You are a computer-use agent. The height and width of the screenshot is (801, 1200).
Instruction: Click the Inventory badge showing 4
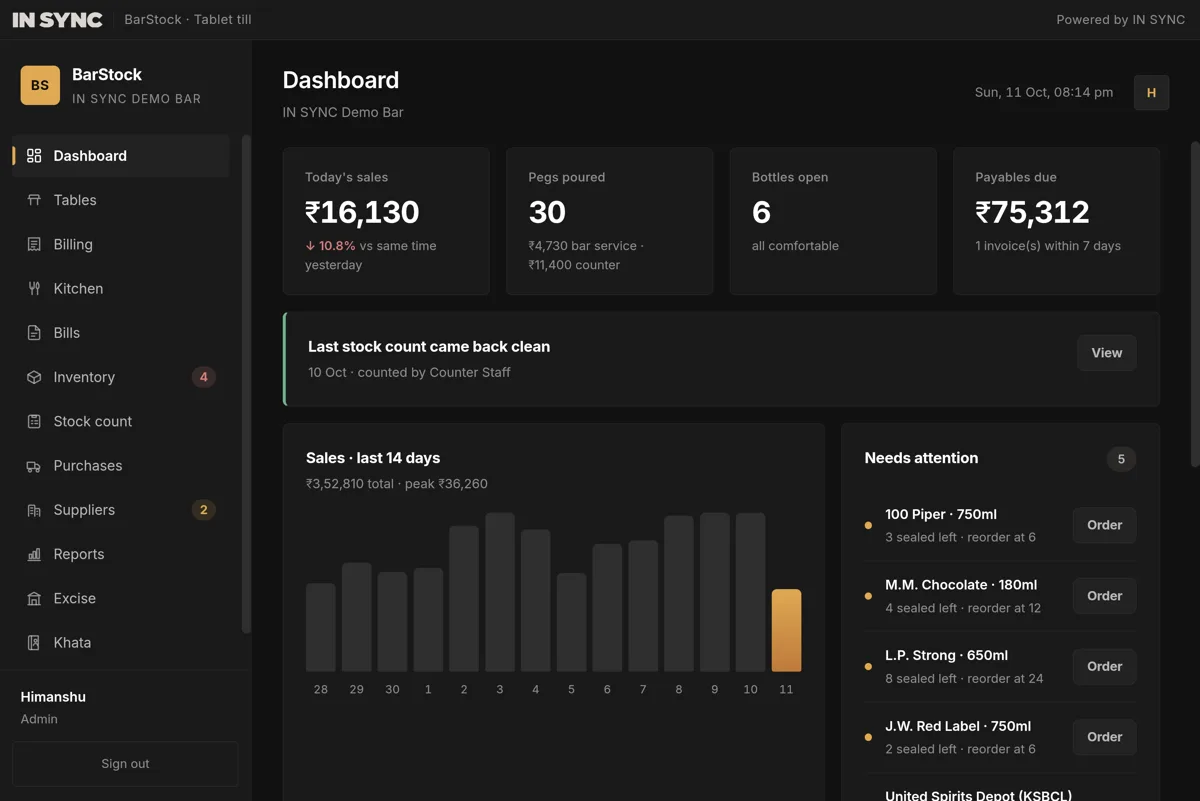click(x=204, y=377)
